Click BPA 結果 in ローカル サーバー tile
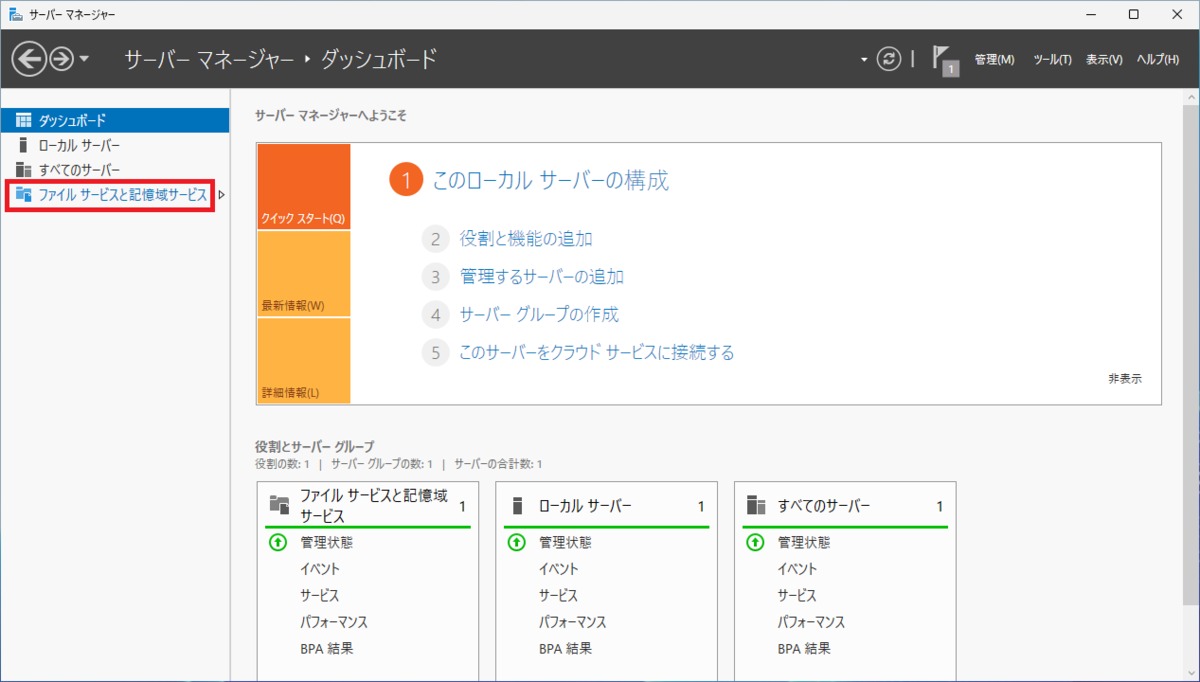The width and height of the screenshot is (1200, 682). click(565, 648)
